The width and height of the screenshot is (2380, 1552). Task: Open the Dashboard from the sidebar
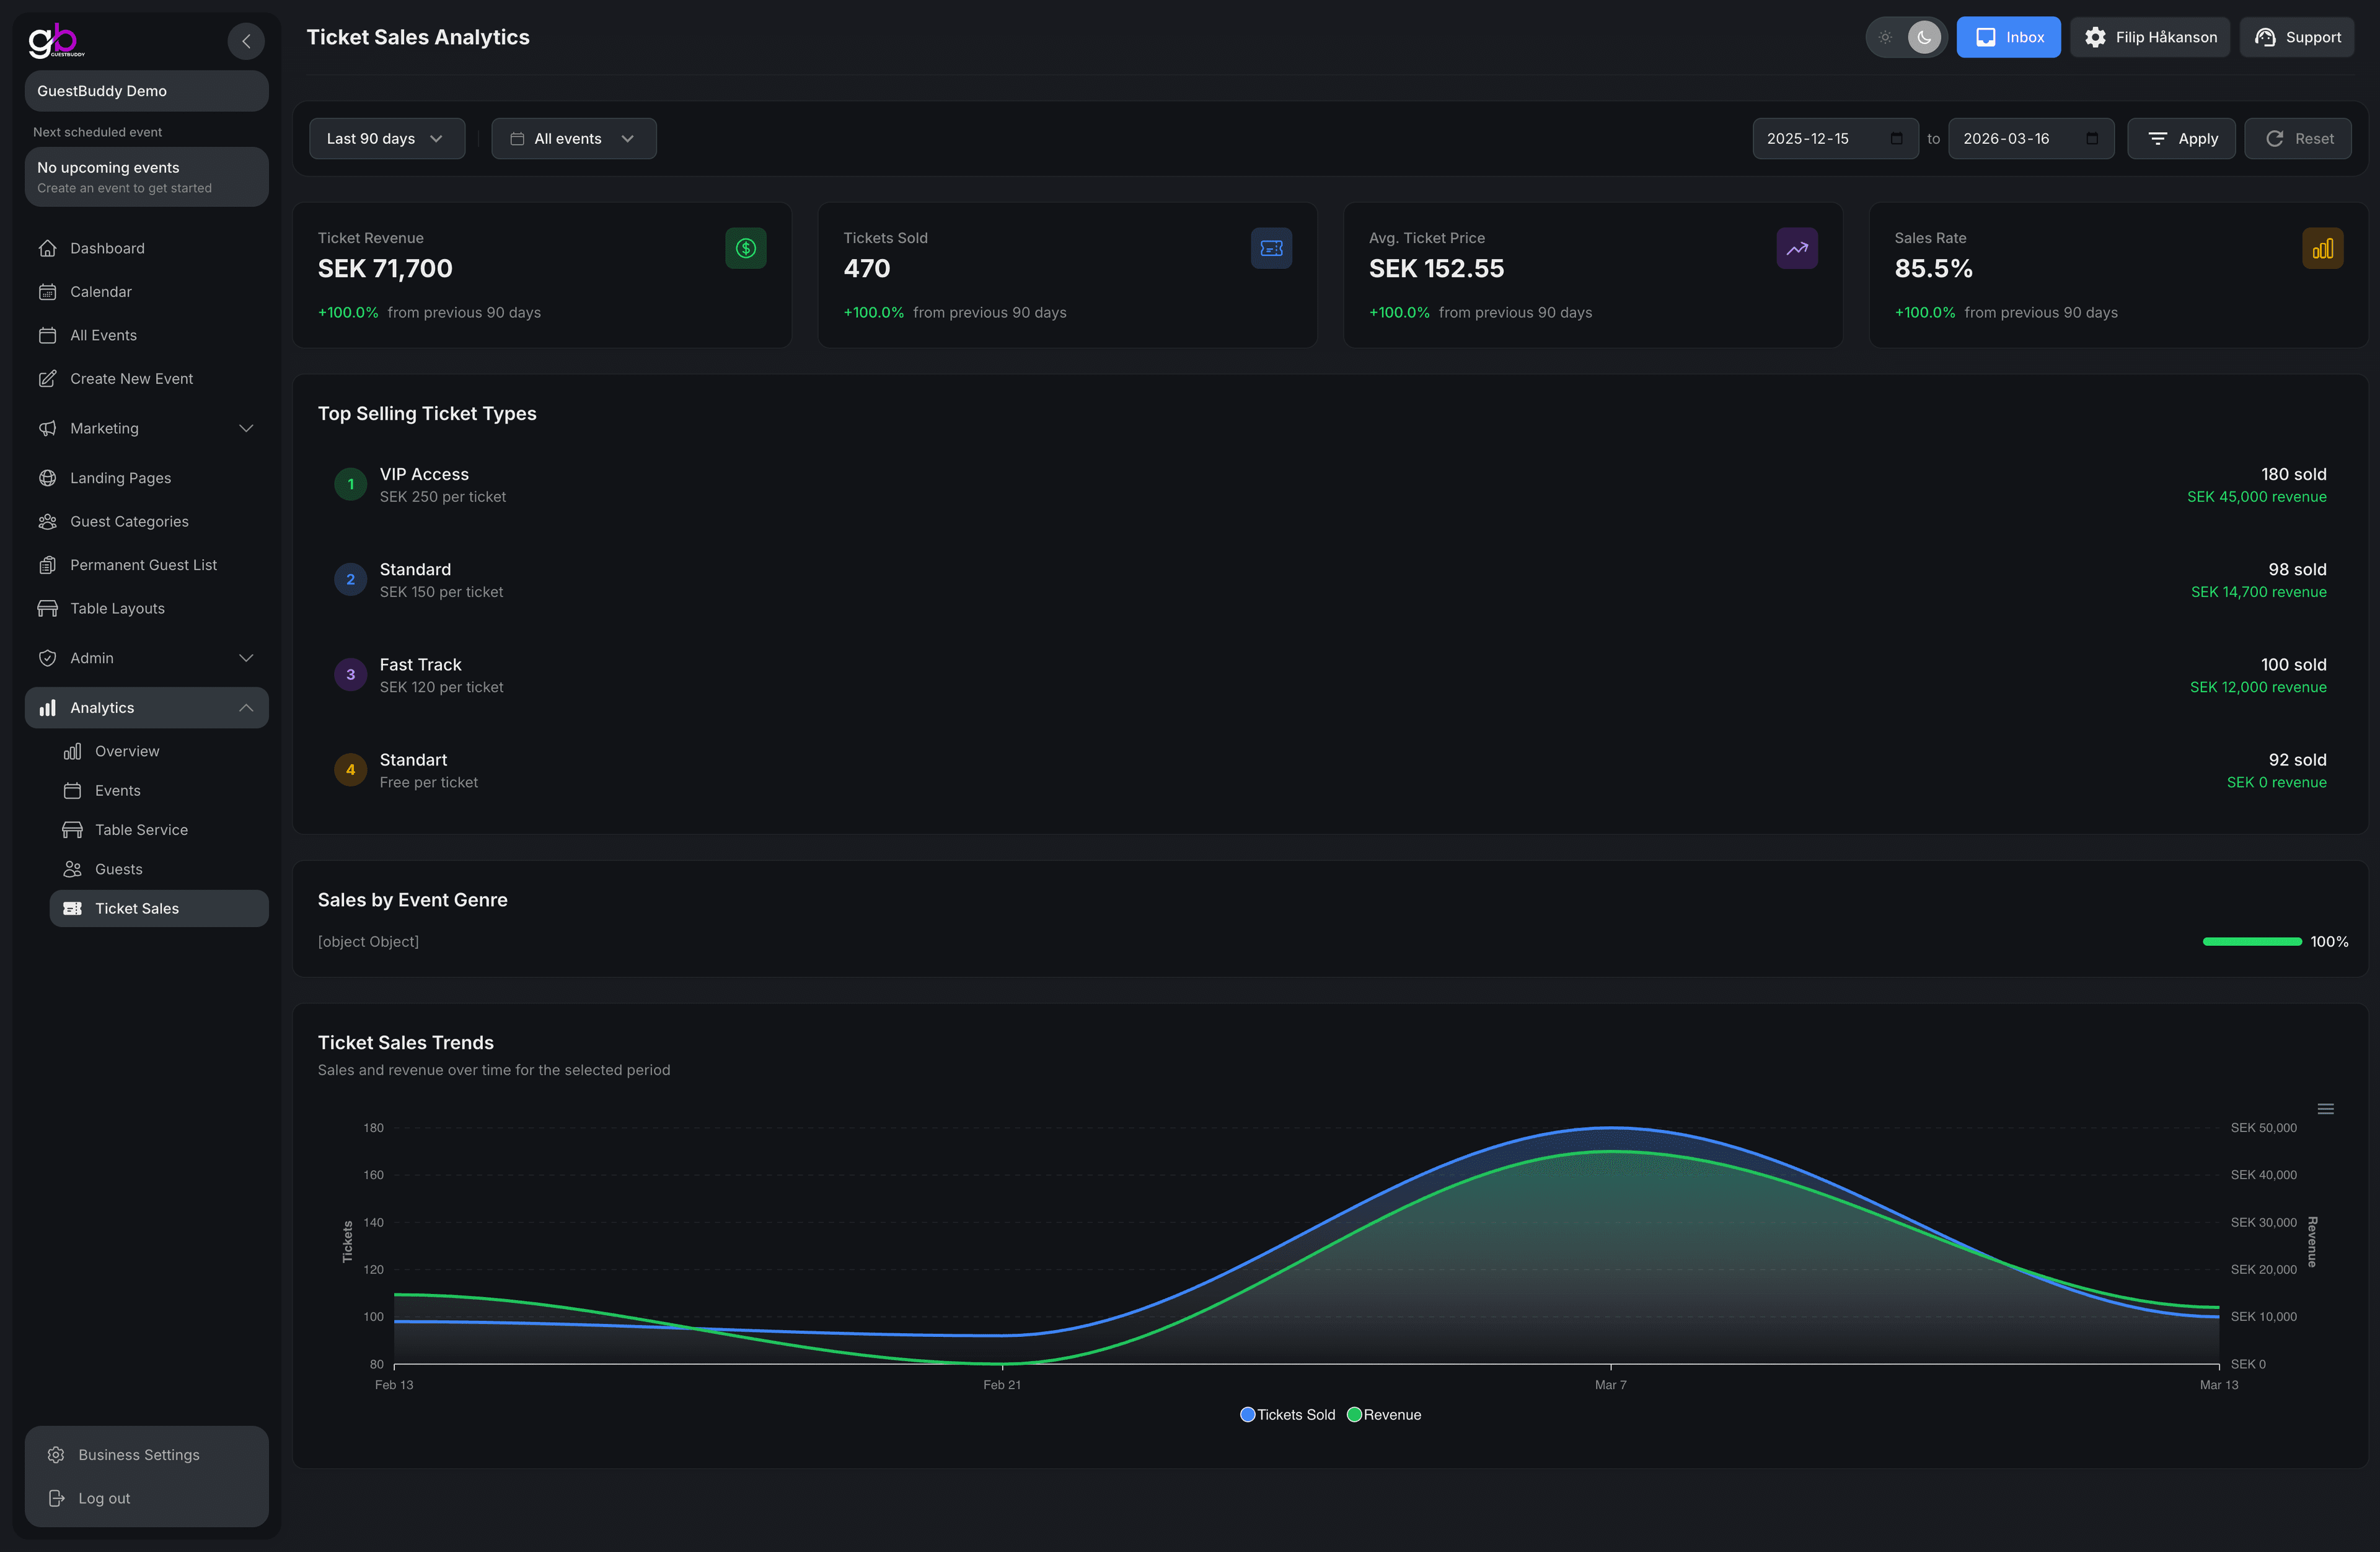point(107,248)
